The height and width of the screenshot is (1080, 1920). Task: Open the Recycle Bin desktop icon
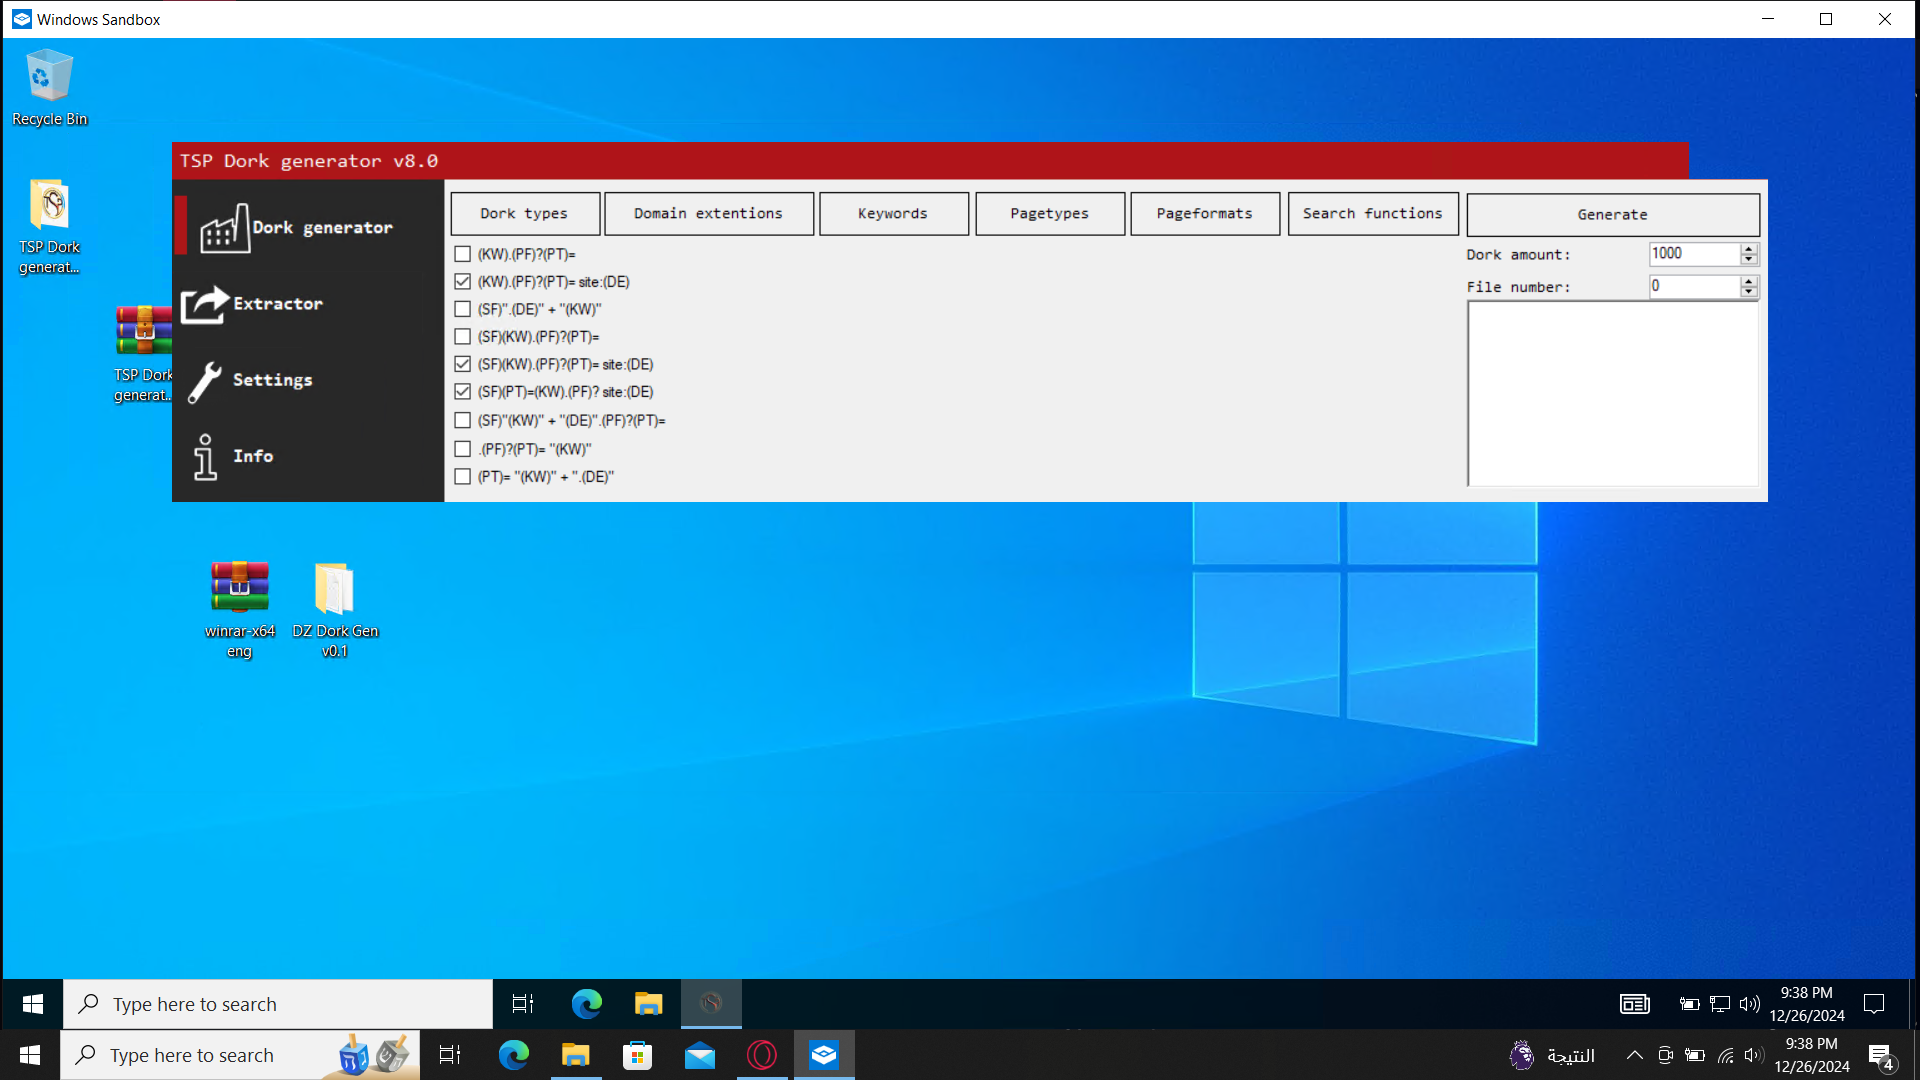coord(49,88)
